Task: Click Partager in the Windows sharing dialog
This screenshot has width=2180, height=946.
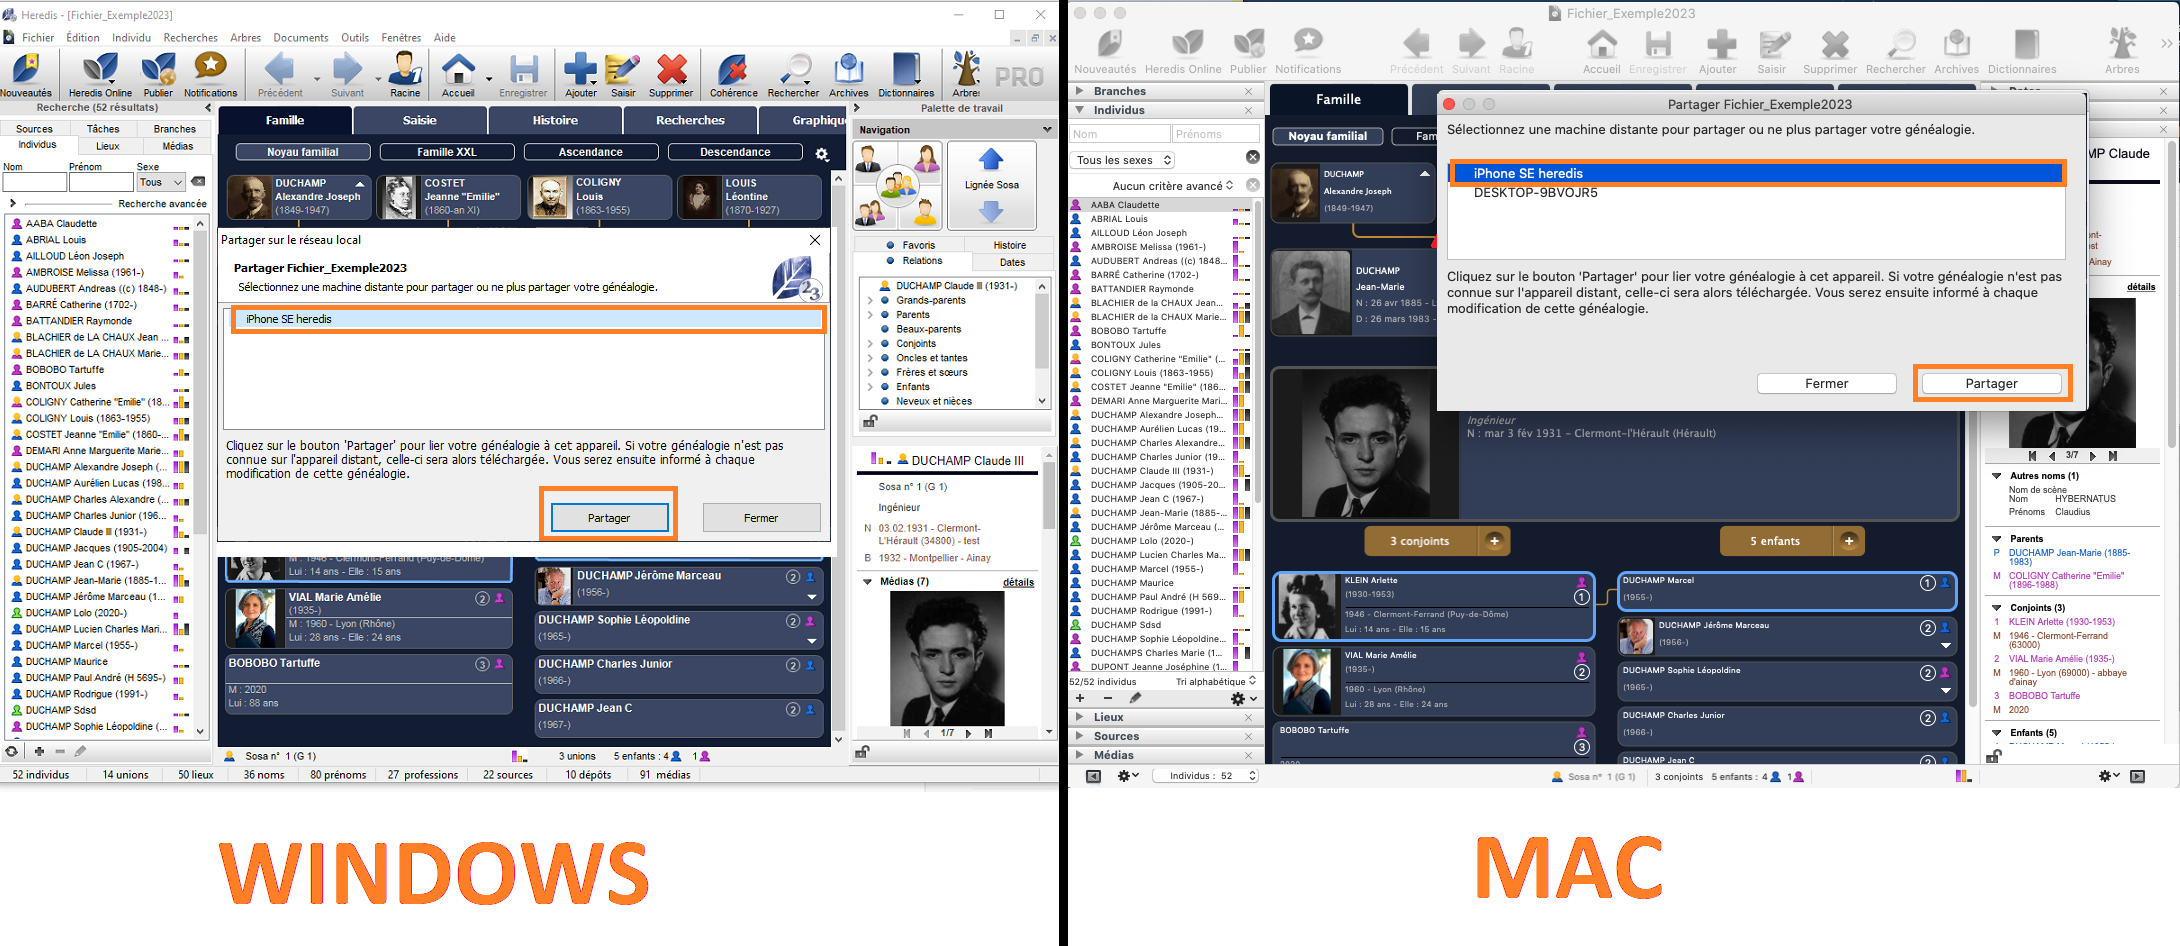Action: tap(609, 518)
